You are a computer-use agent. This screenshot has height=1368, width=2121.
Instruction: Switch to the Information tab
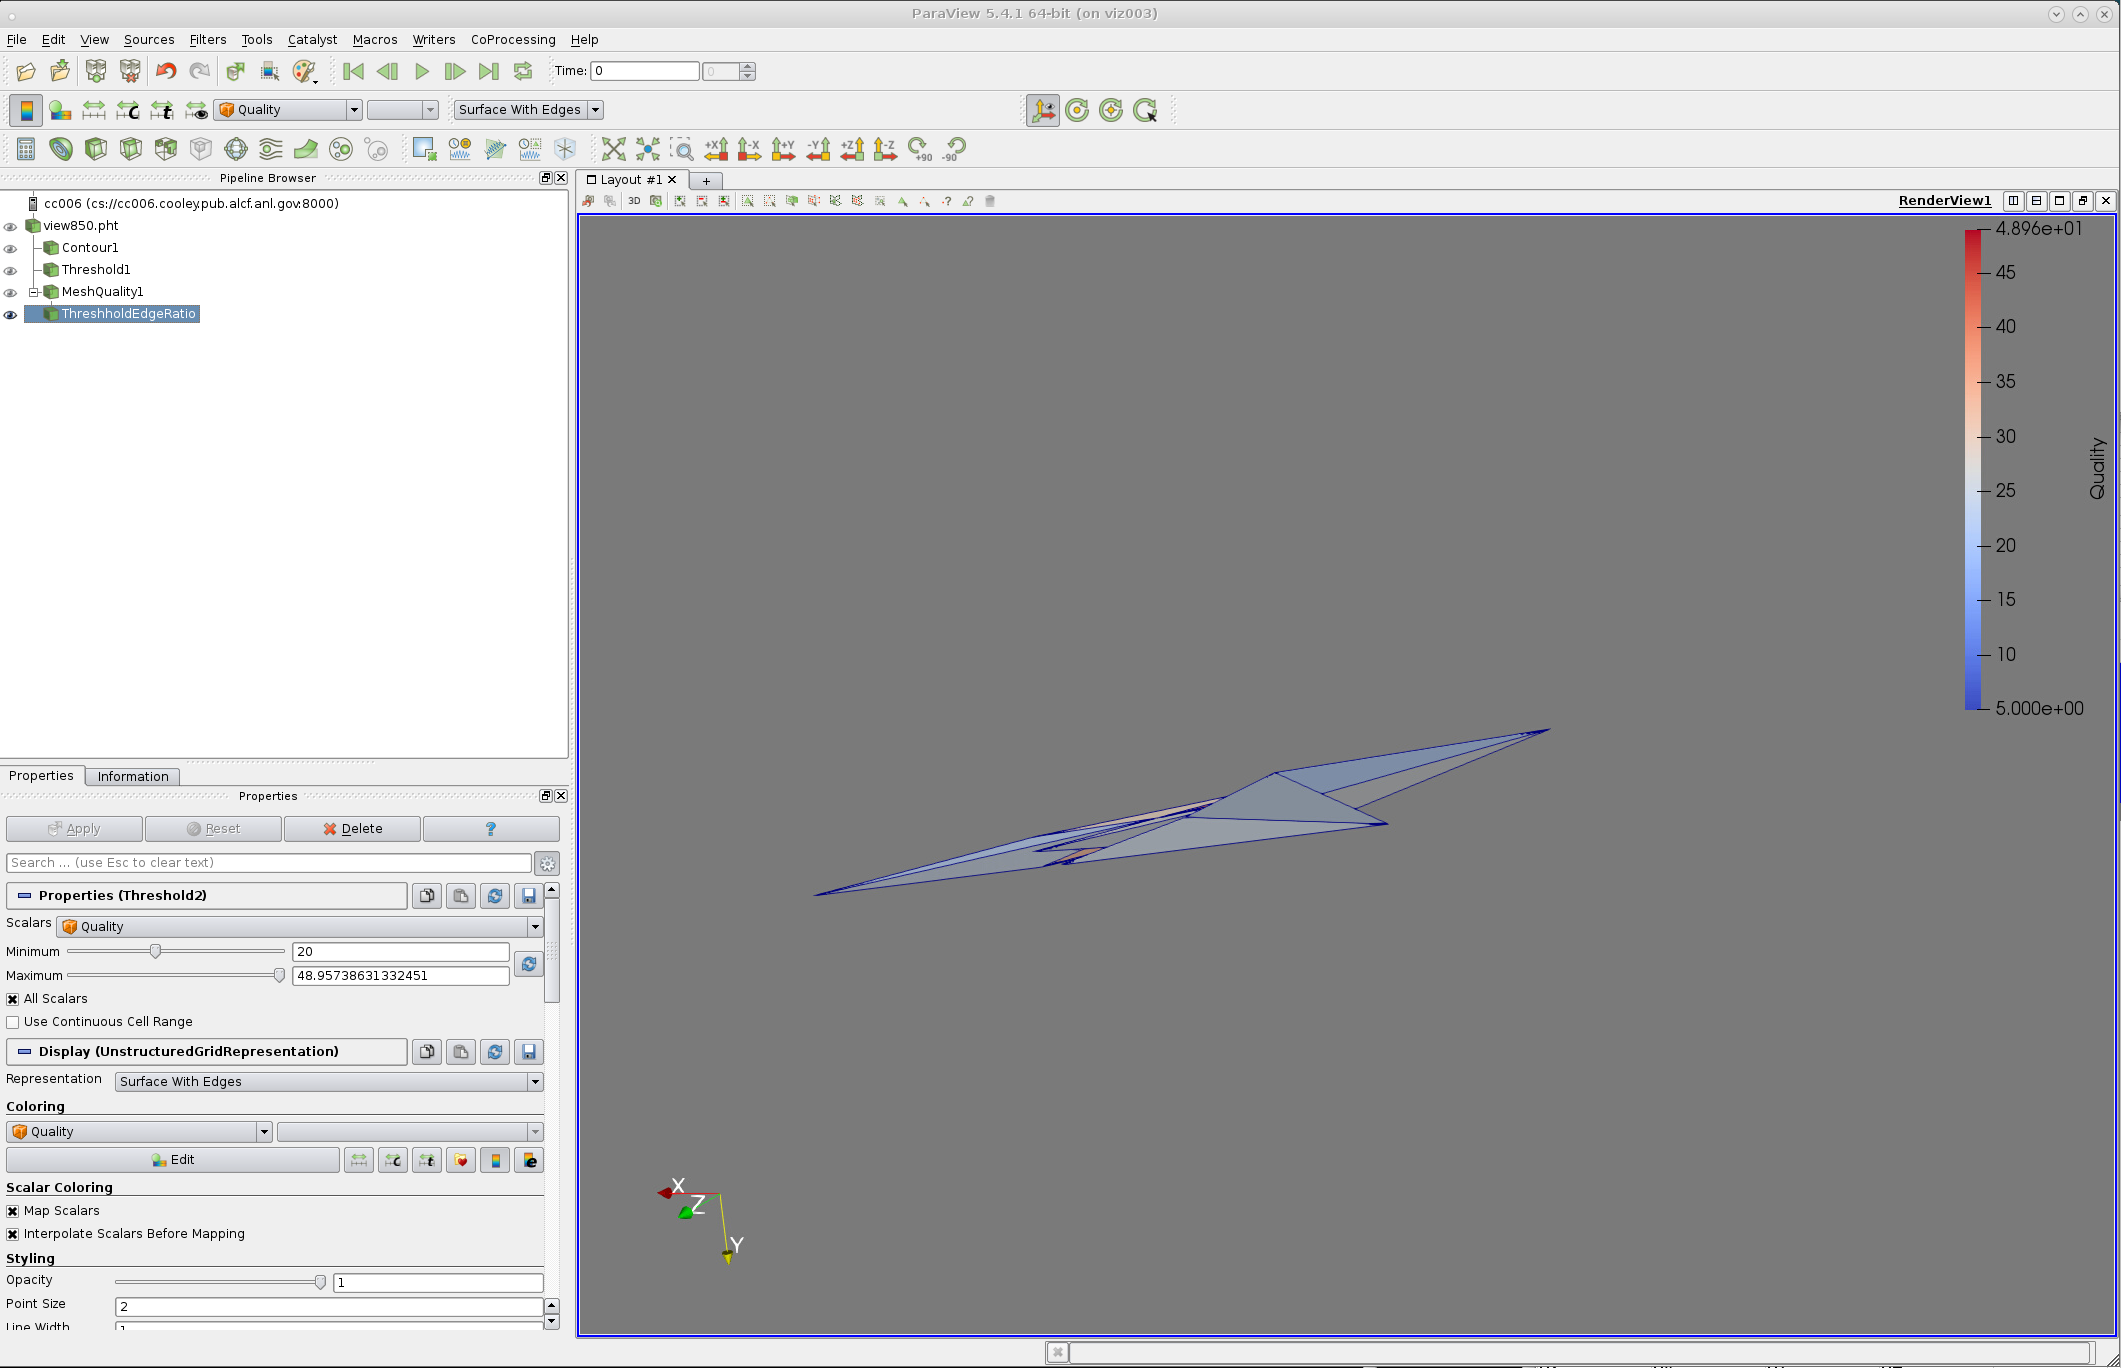(x=133, y=777)
